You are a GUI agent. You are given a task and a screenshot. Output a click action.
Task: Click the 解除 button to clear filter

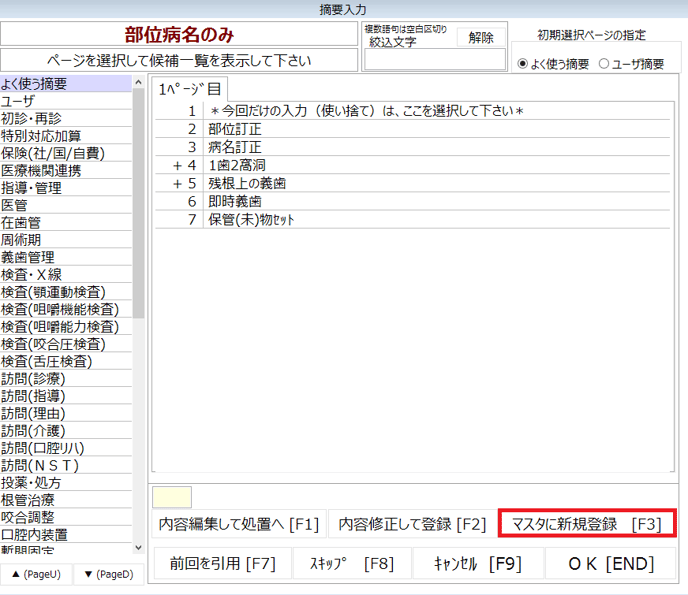coord(480,37)
